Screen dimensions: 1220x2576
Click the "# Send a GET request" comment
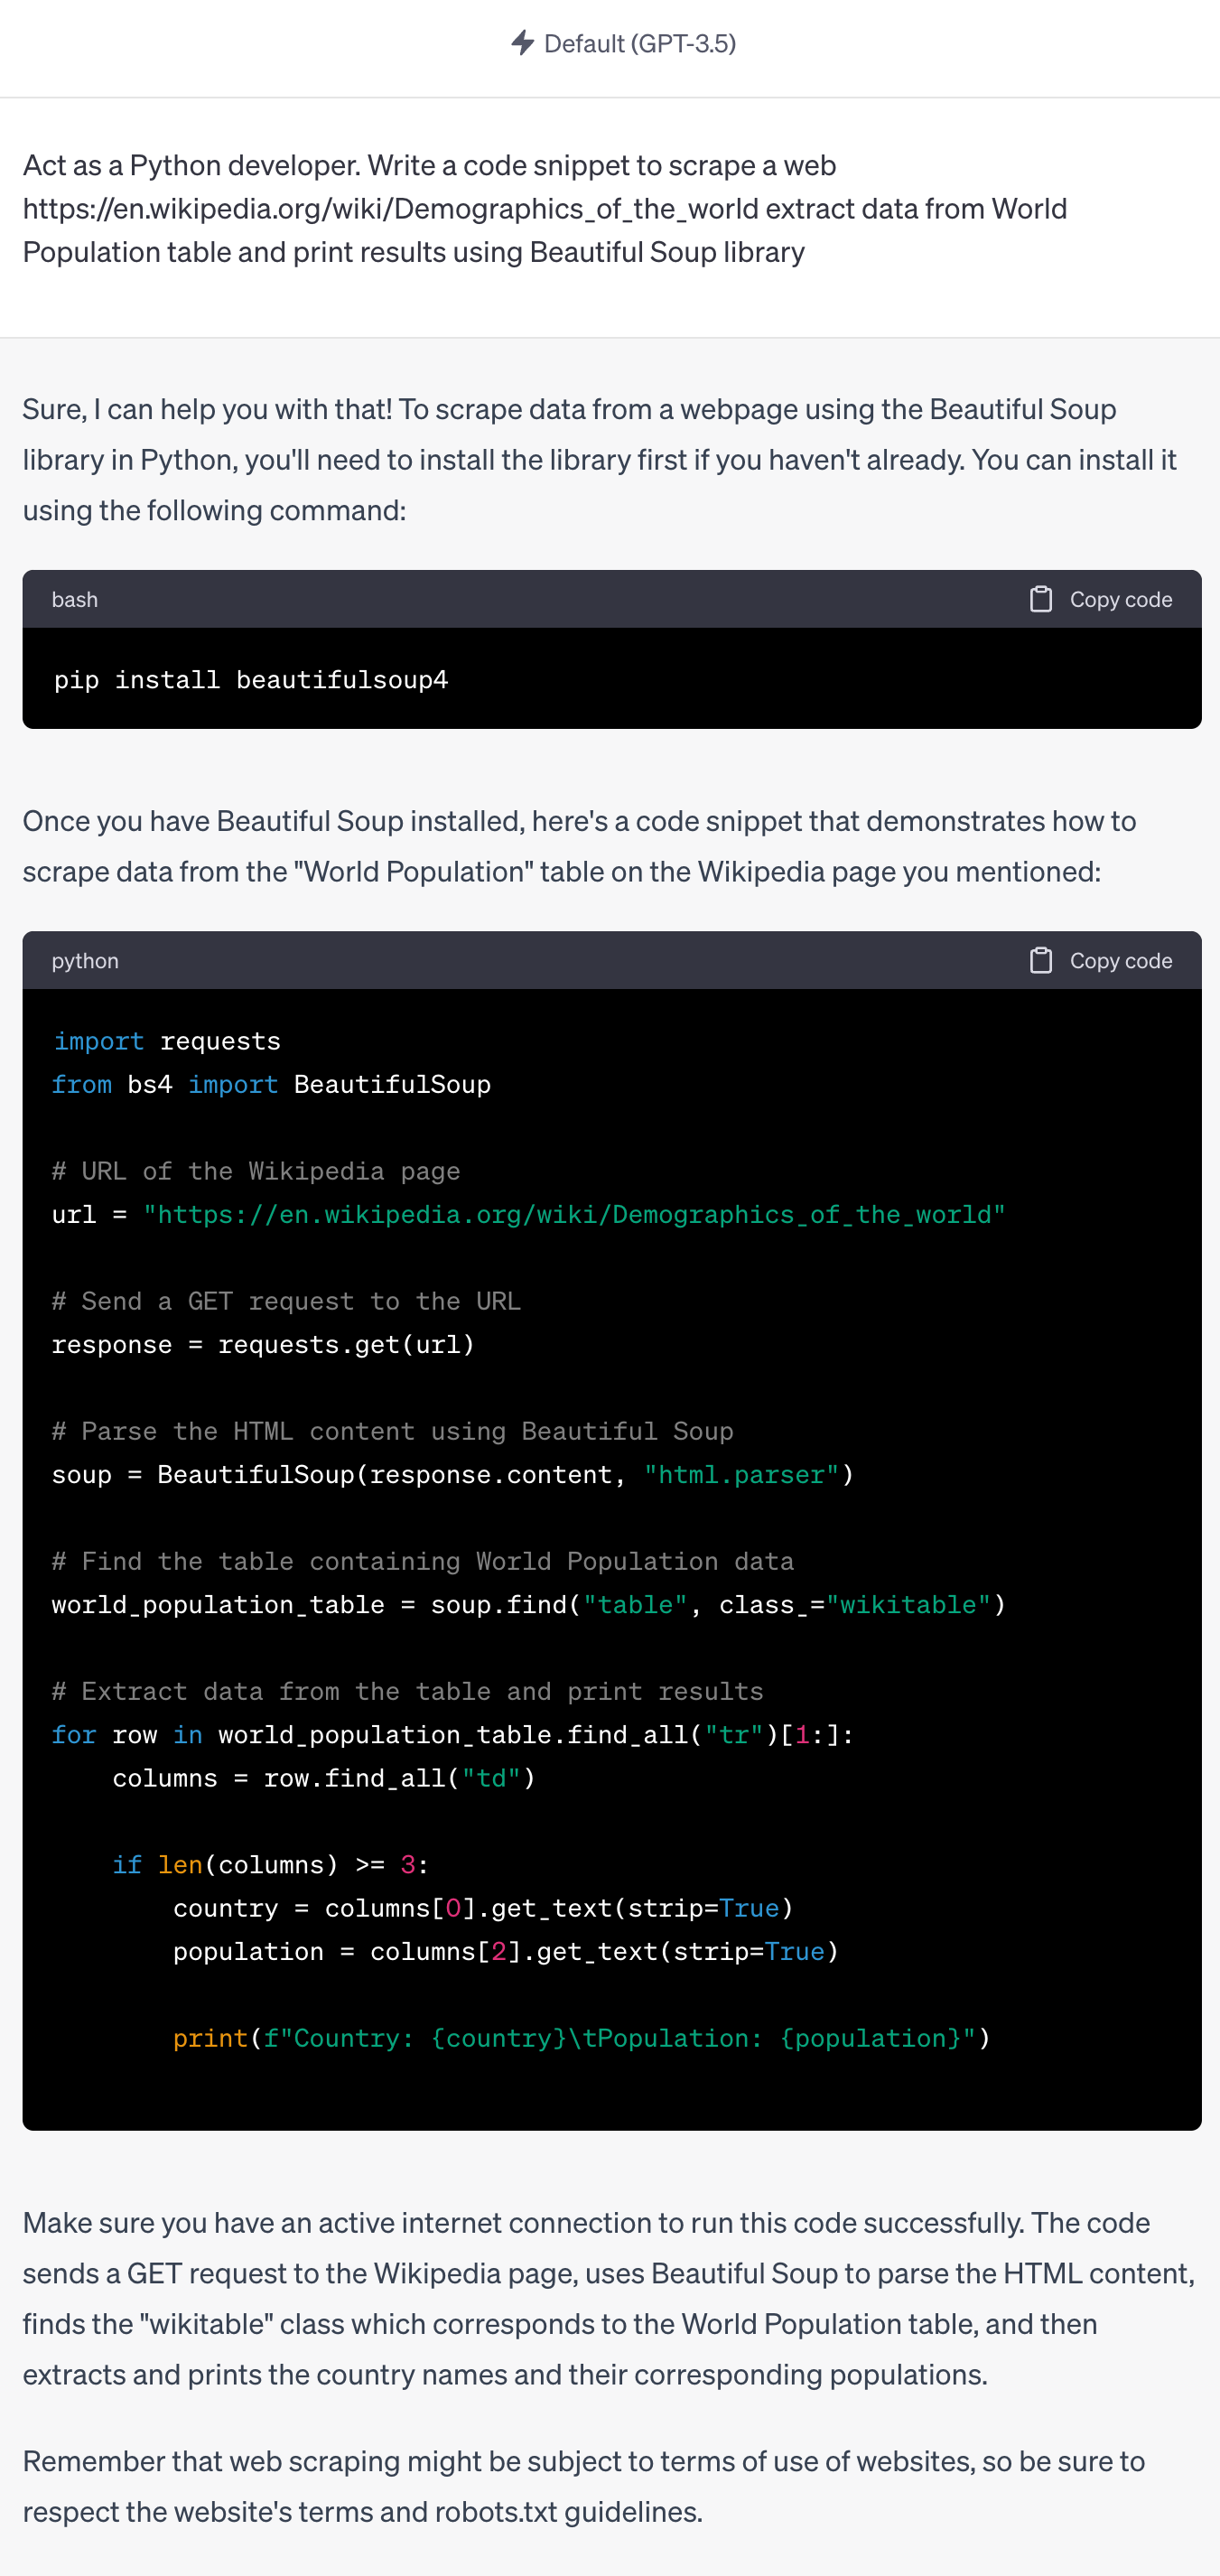pyautogui.click(x=286, y=1301)
